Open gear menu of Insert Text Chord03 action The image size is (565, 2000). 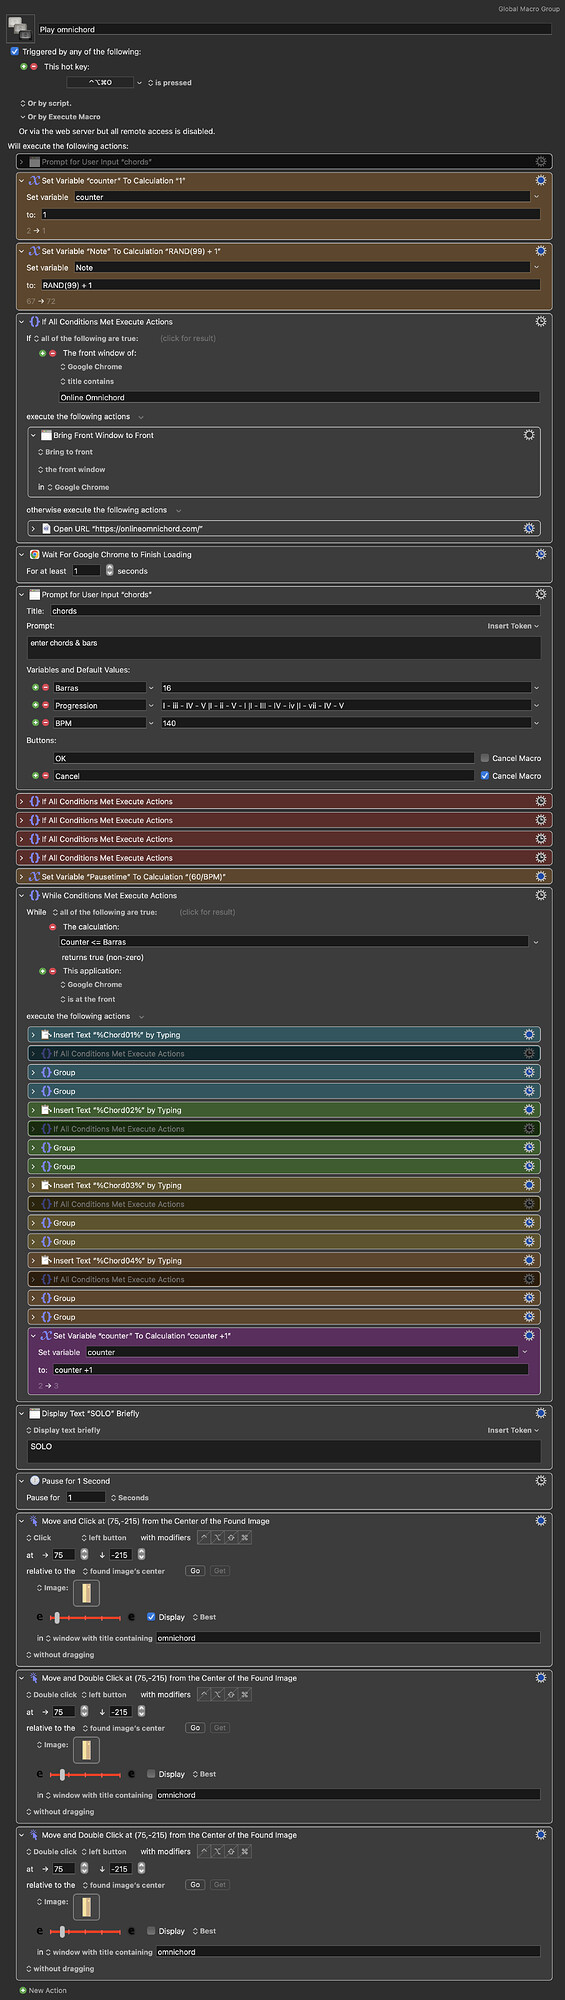[529, 1185]
